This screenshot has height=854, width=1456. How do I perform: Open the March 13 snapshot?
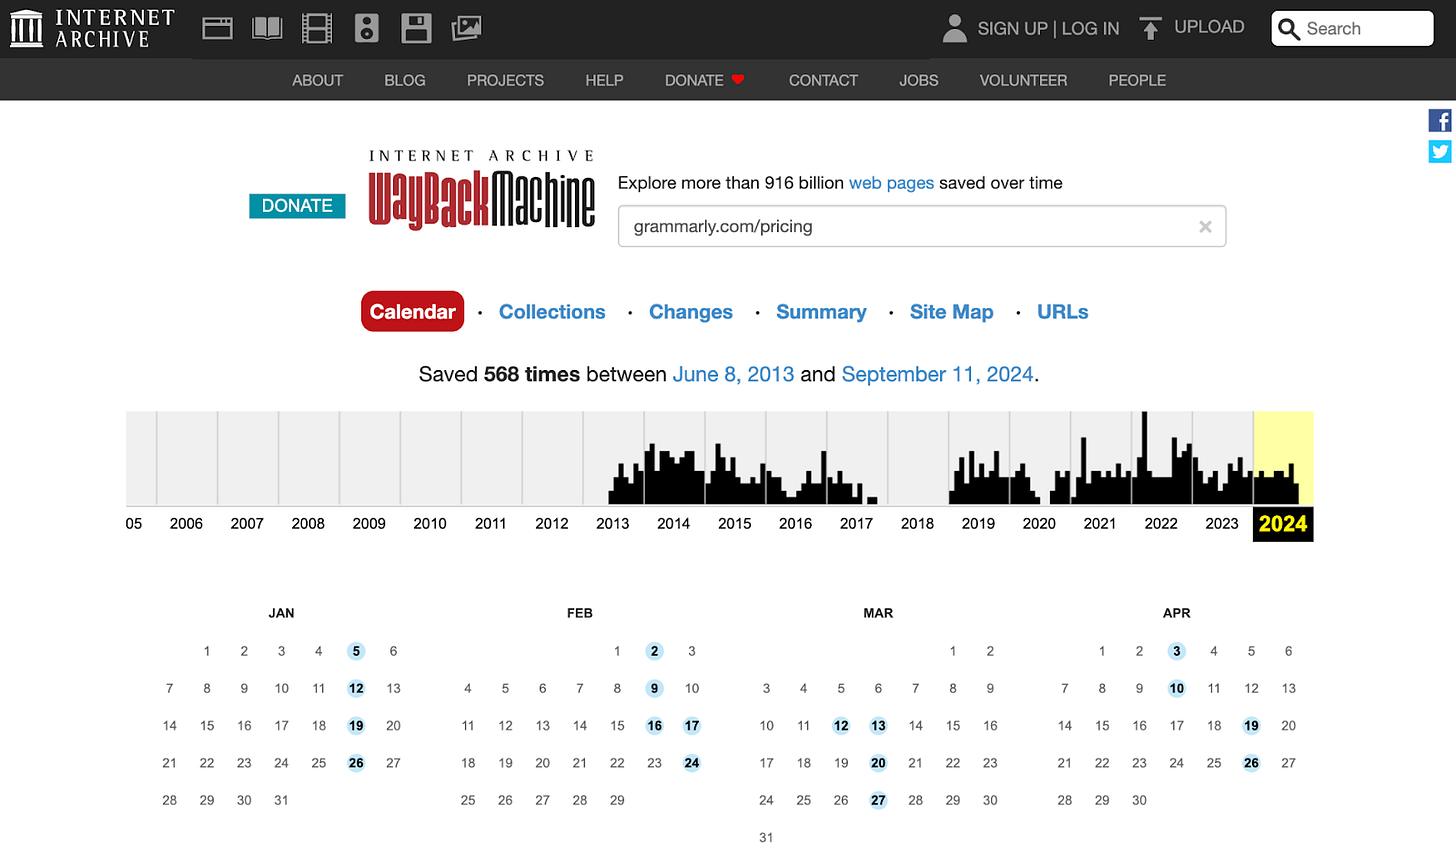pos(878,726)
